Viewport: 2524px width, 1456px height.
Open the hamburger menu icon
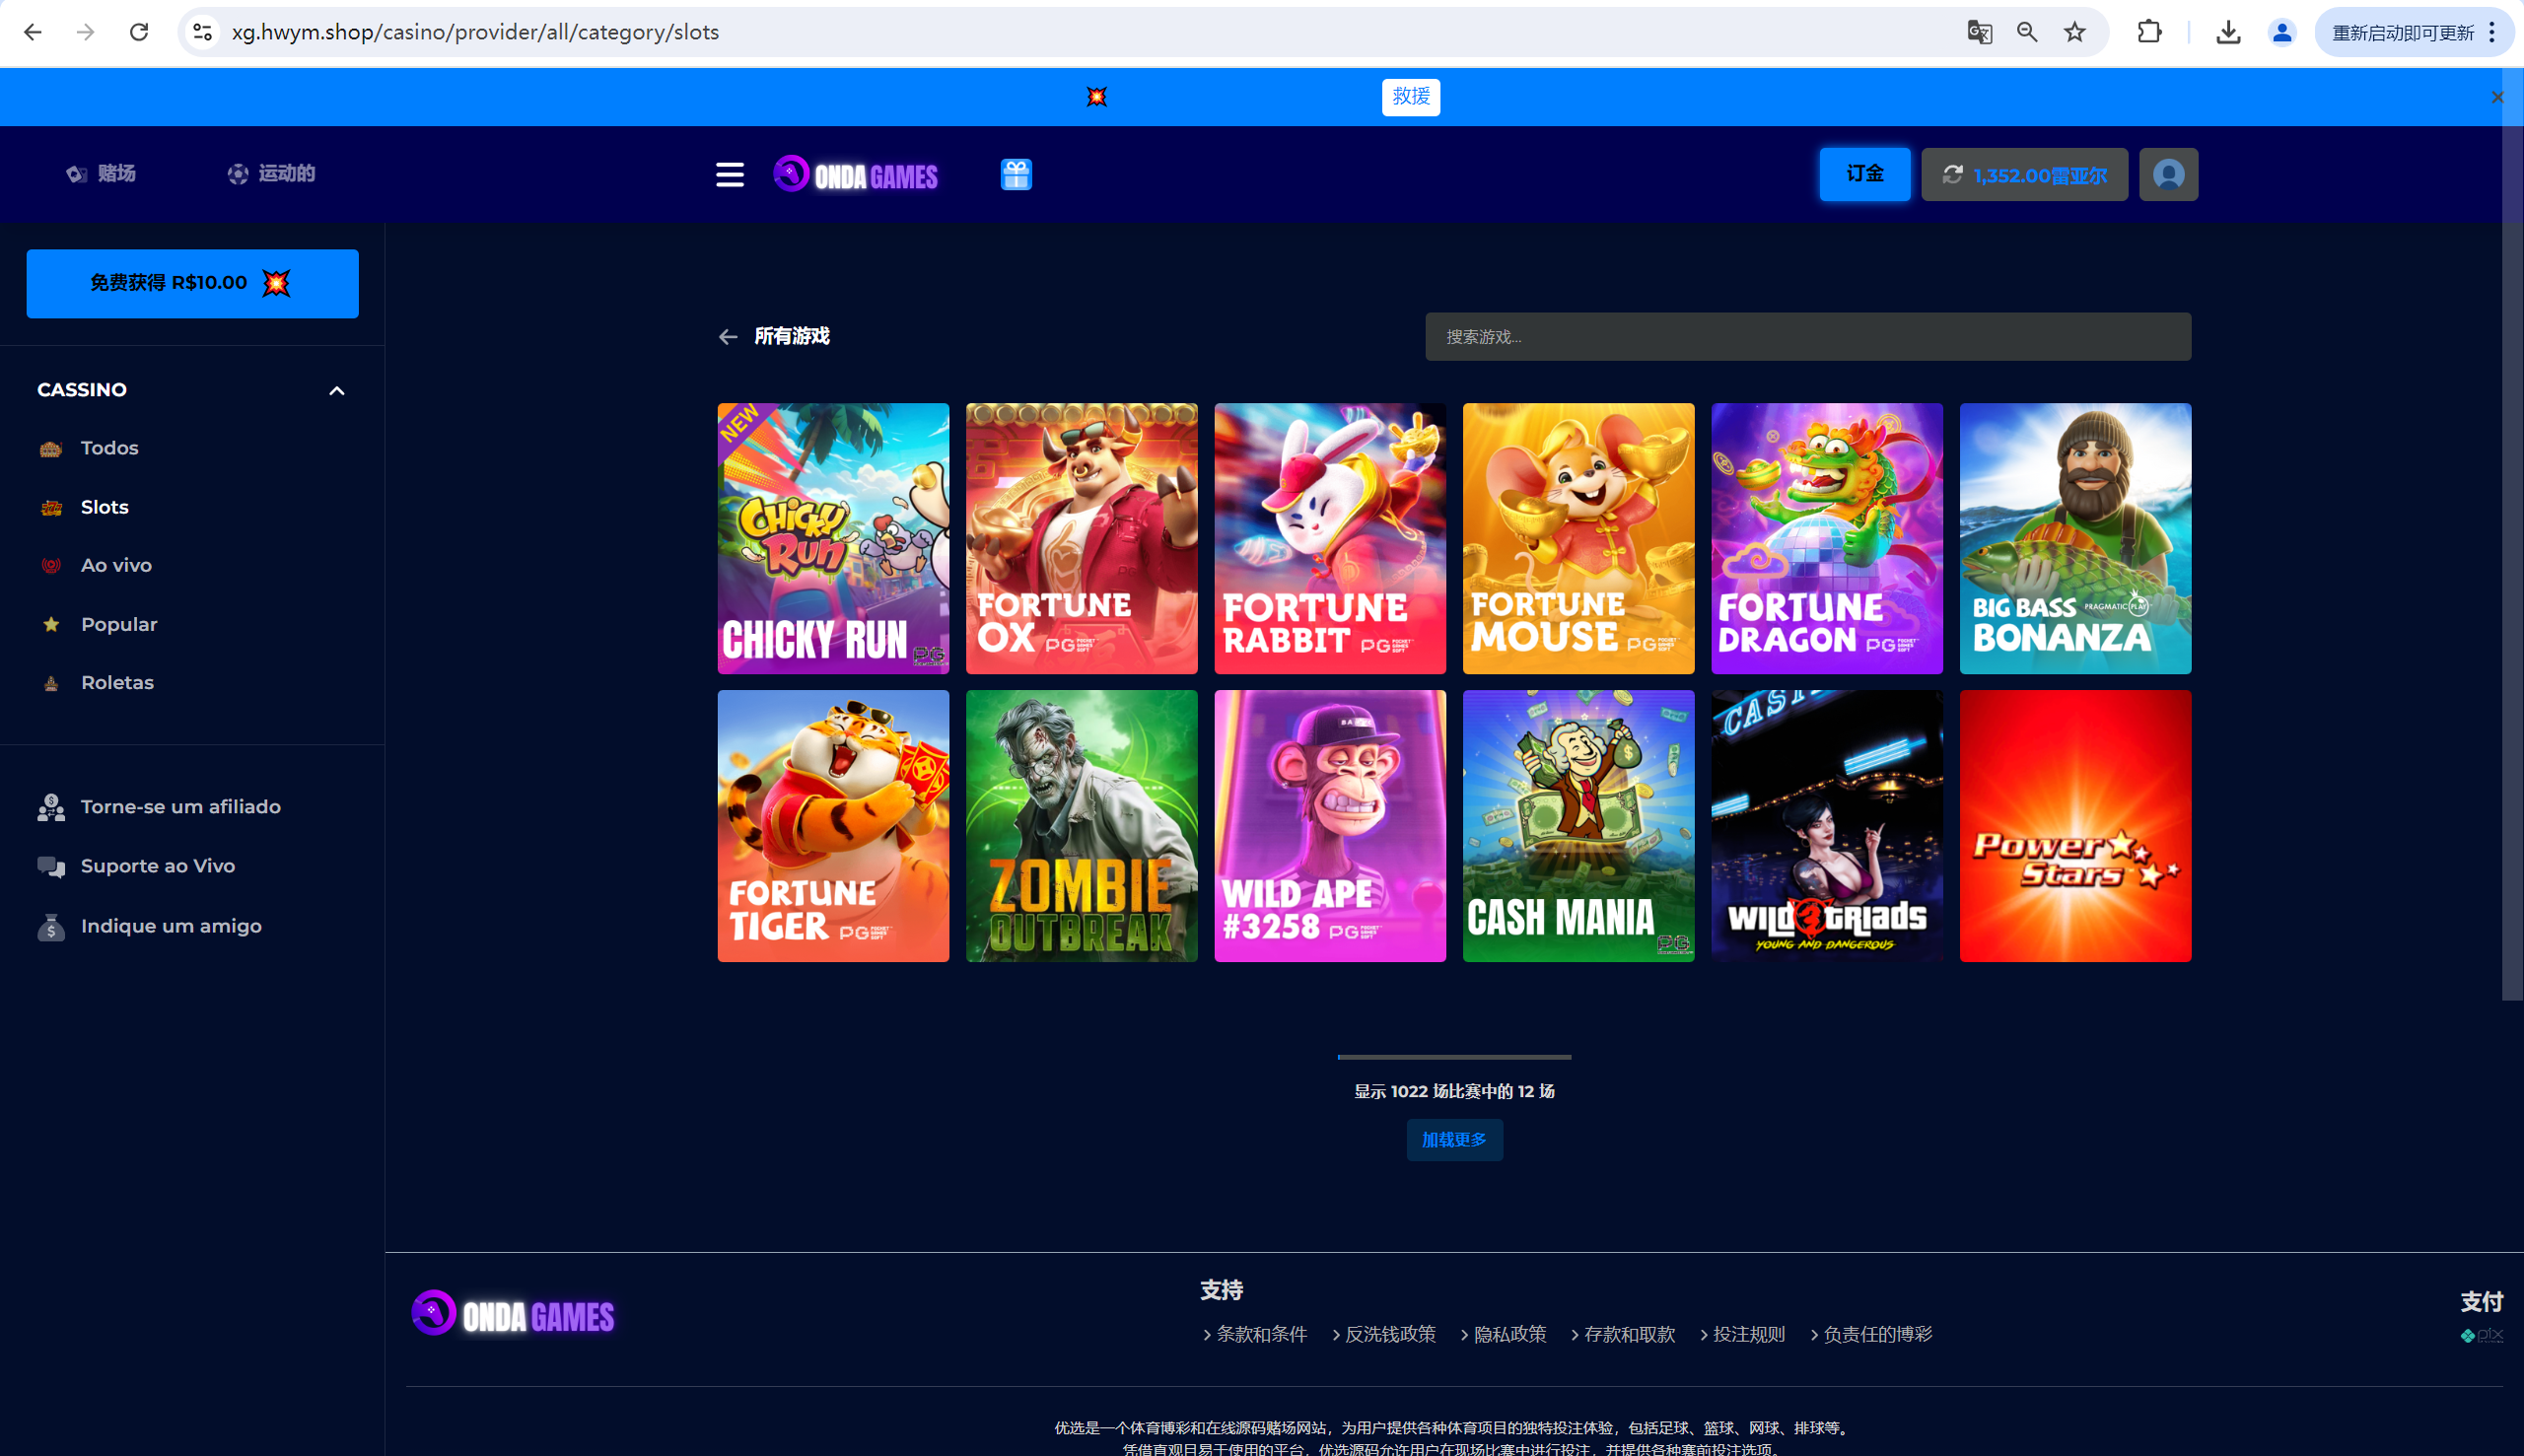click(x=729, y=175)
